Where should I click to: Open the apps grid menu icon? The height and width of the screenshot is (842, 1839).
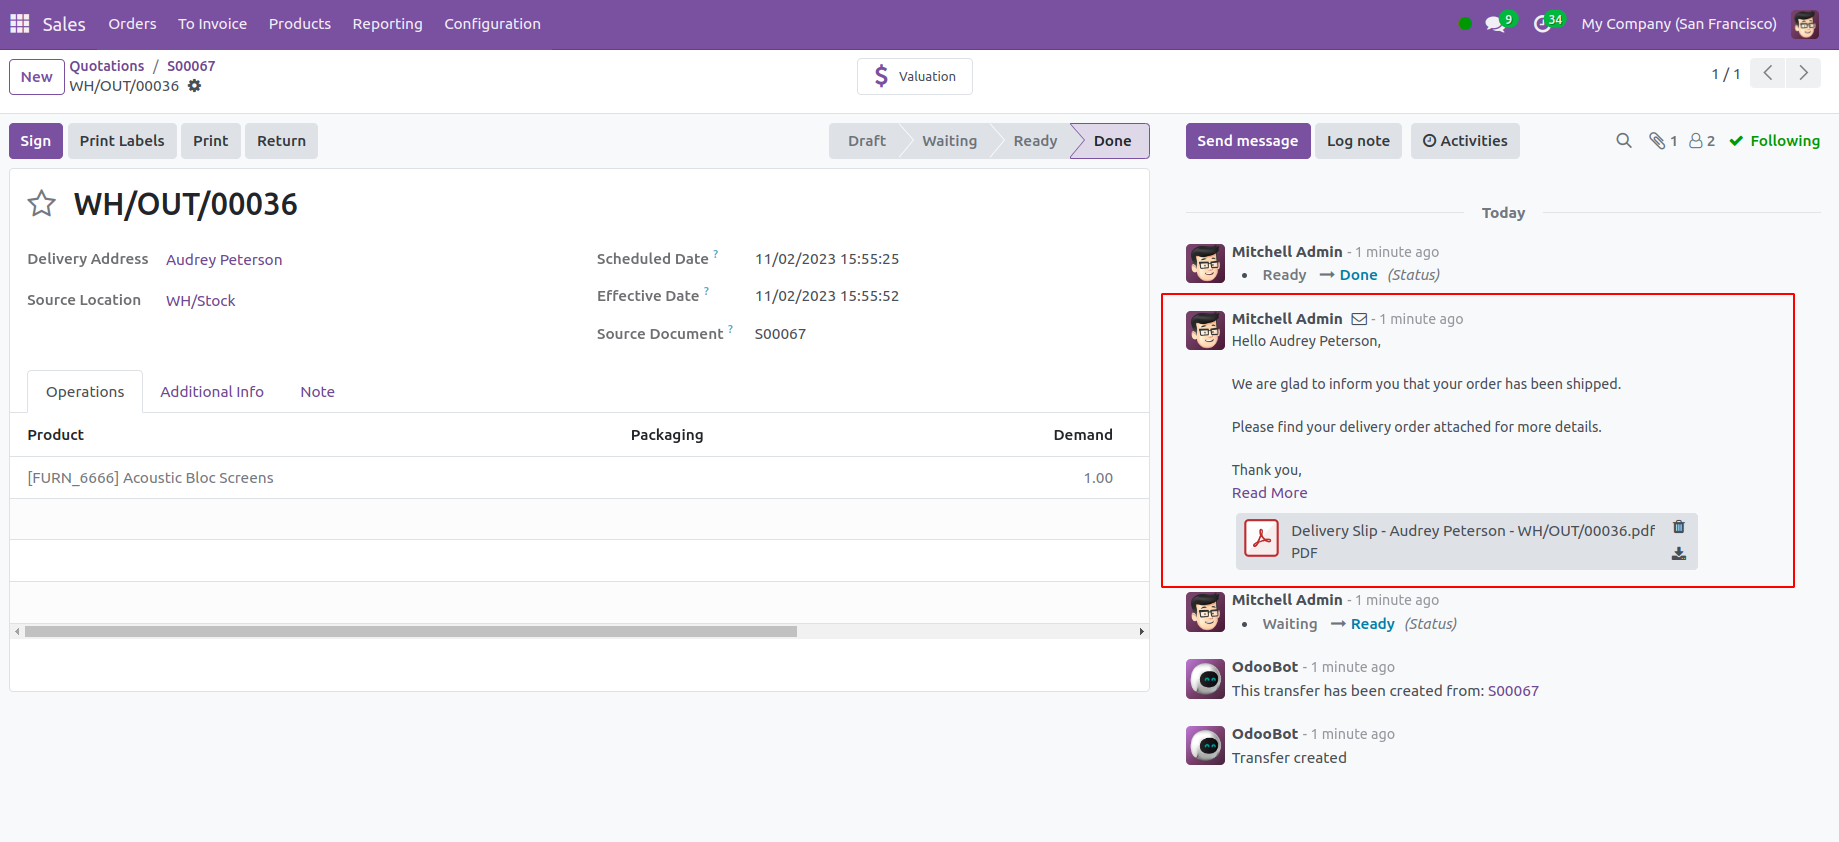[x=20, y=23]
